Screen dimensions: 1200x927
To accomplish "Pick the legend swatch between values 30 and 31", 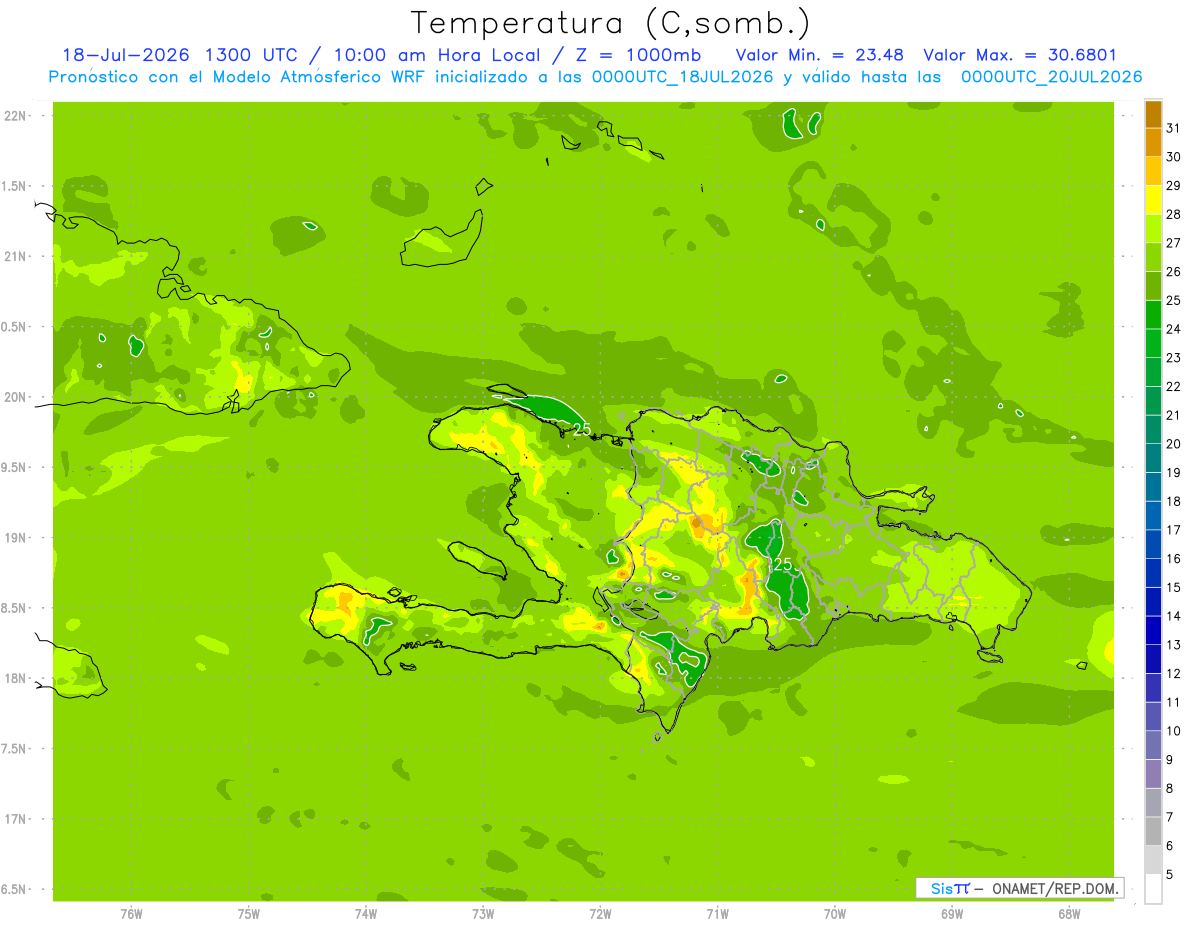I will tap(1153, 143).
